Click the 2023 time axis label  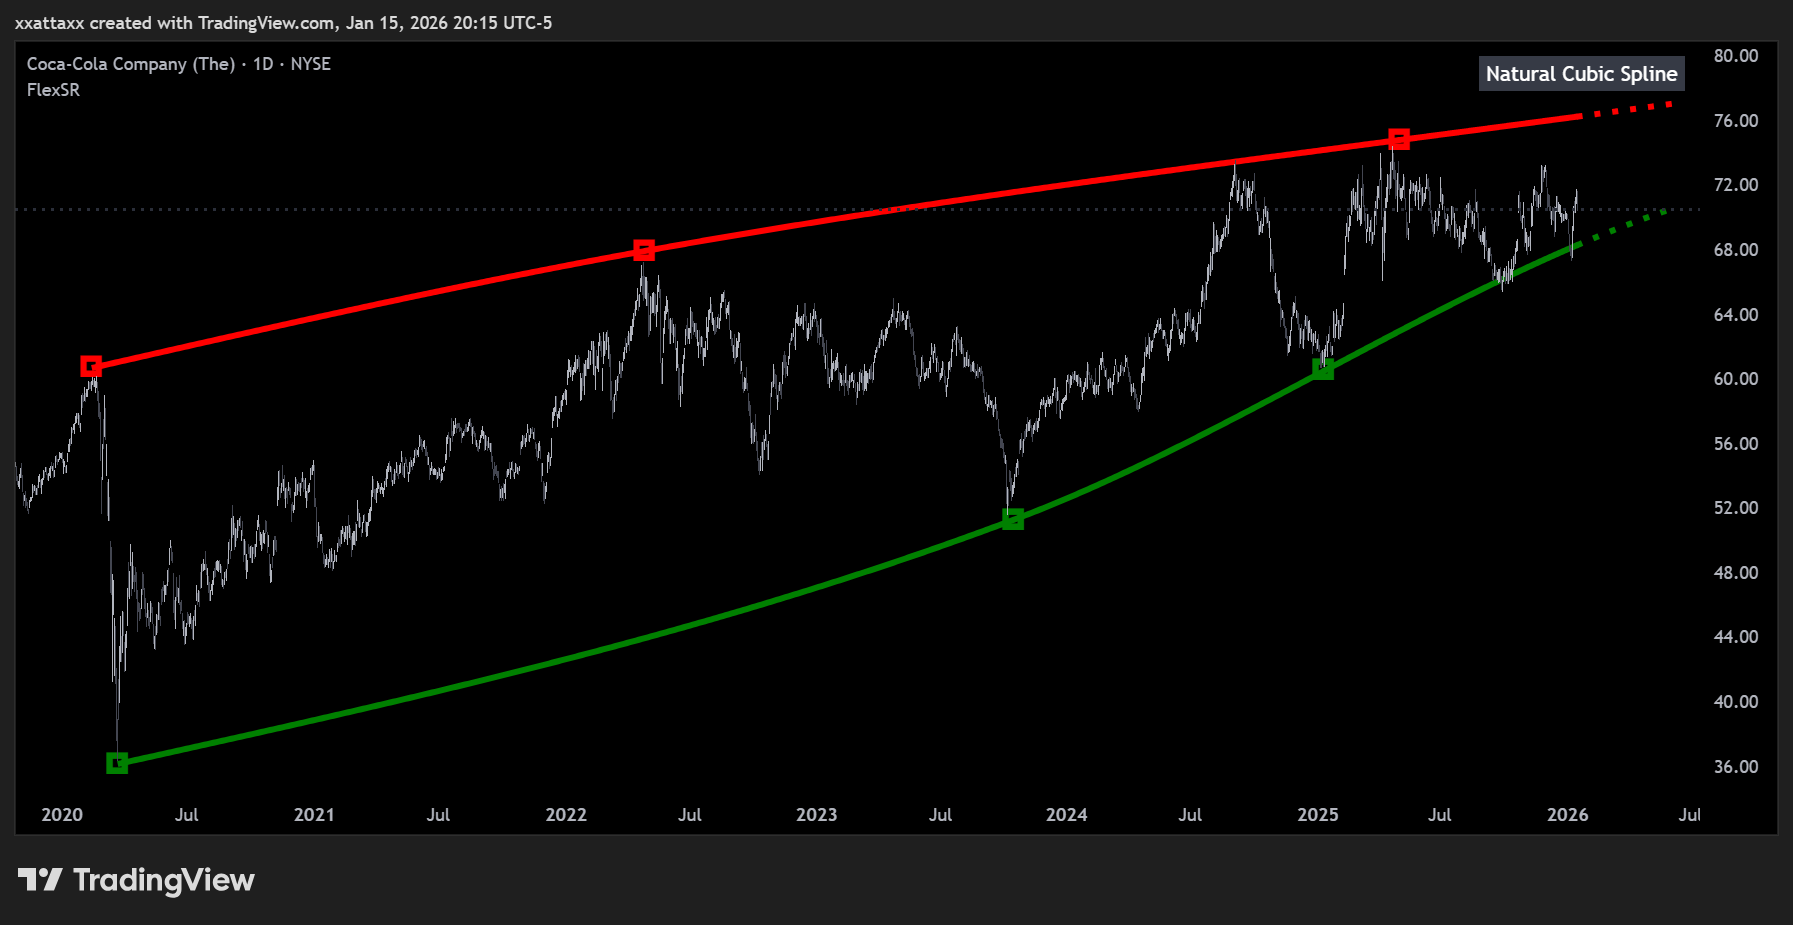816,815
